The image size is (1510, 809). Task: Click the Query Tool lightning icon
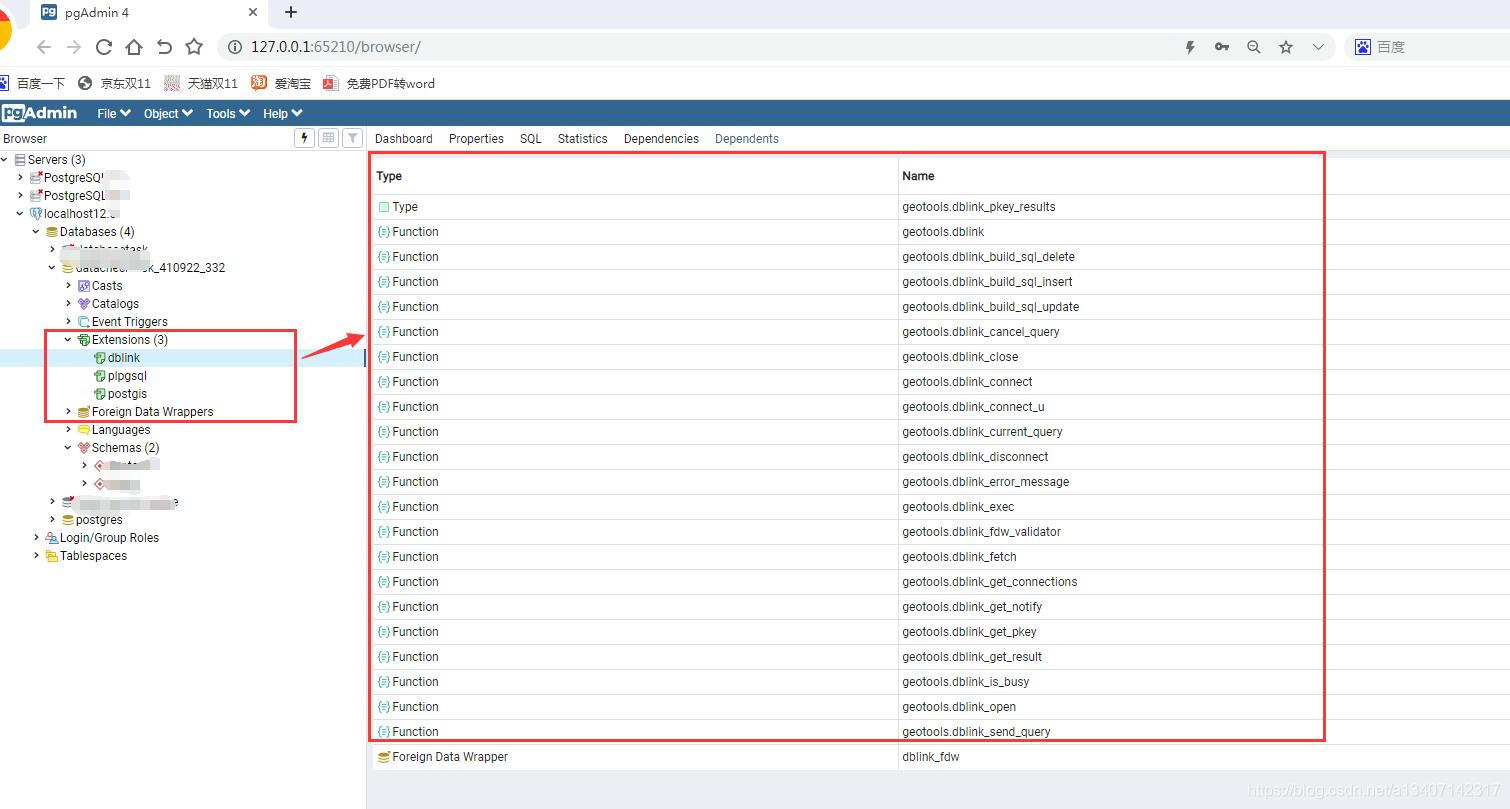click(304, 137)
